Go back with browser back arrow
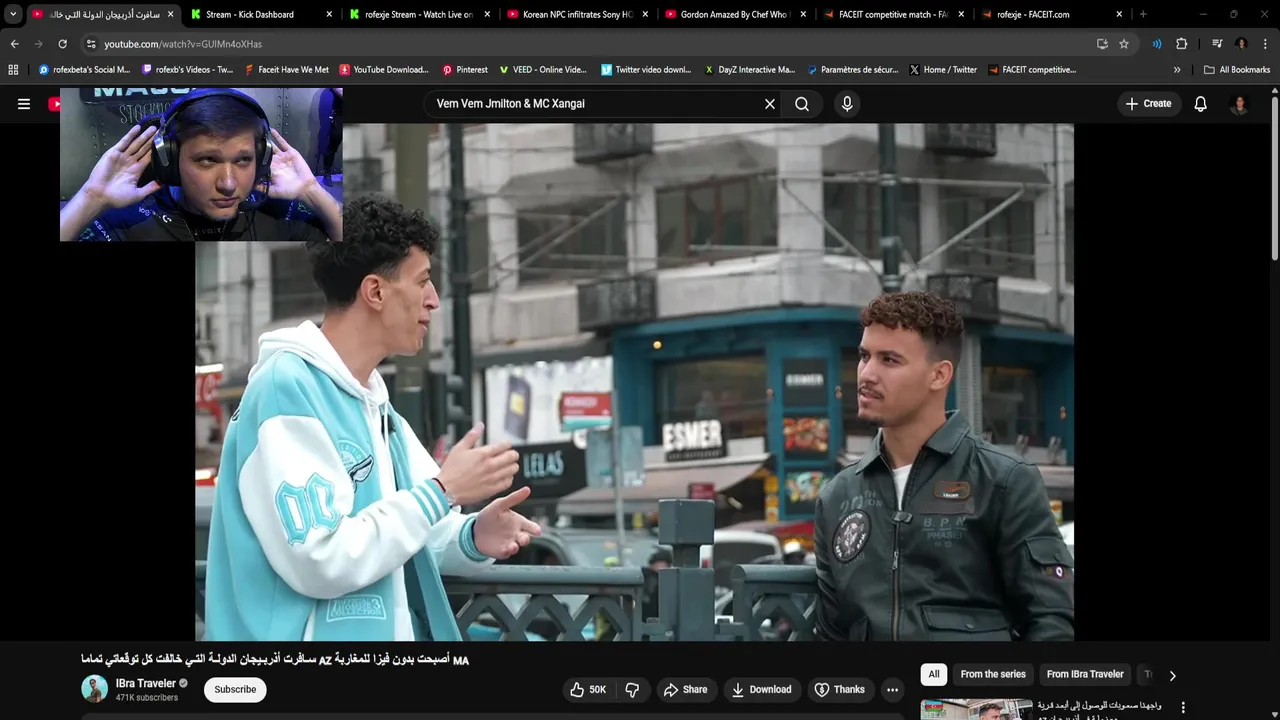Image resolution: width=1280 pixels, height=720 pixels. coord(14,44)
